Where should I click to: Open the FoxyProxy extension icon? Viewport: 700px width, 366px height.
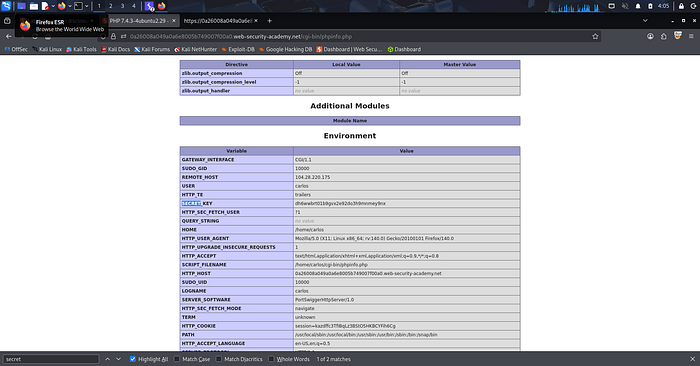point(678,36)
